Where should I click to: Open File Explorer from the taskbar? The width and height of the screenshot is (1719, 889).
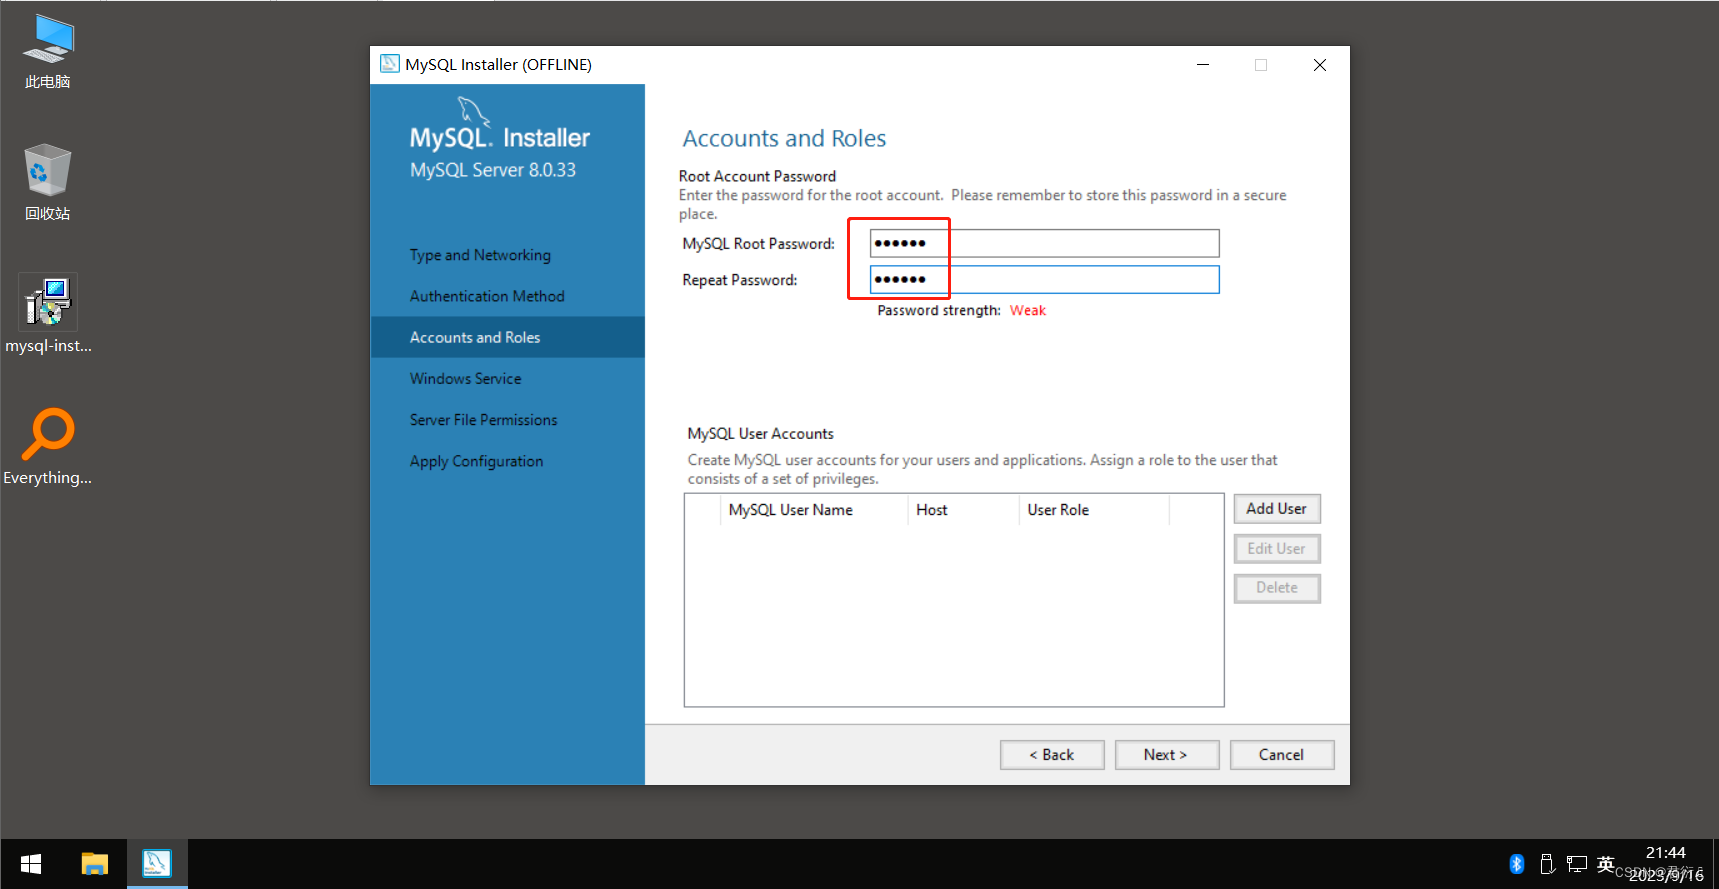point(95,864)
